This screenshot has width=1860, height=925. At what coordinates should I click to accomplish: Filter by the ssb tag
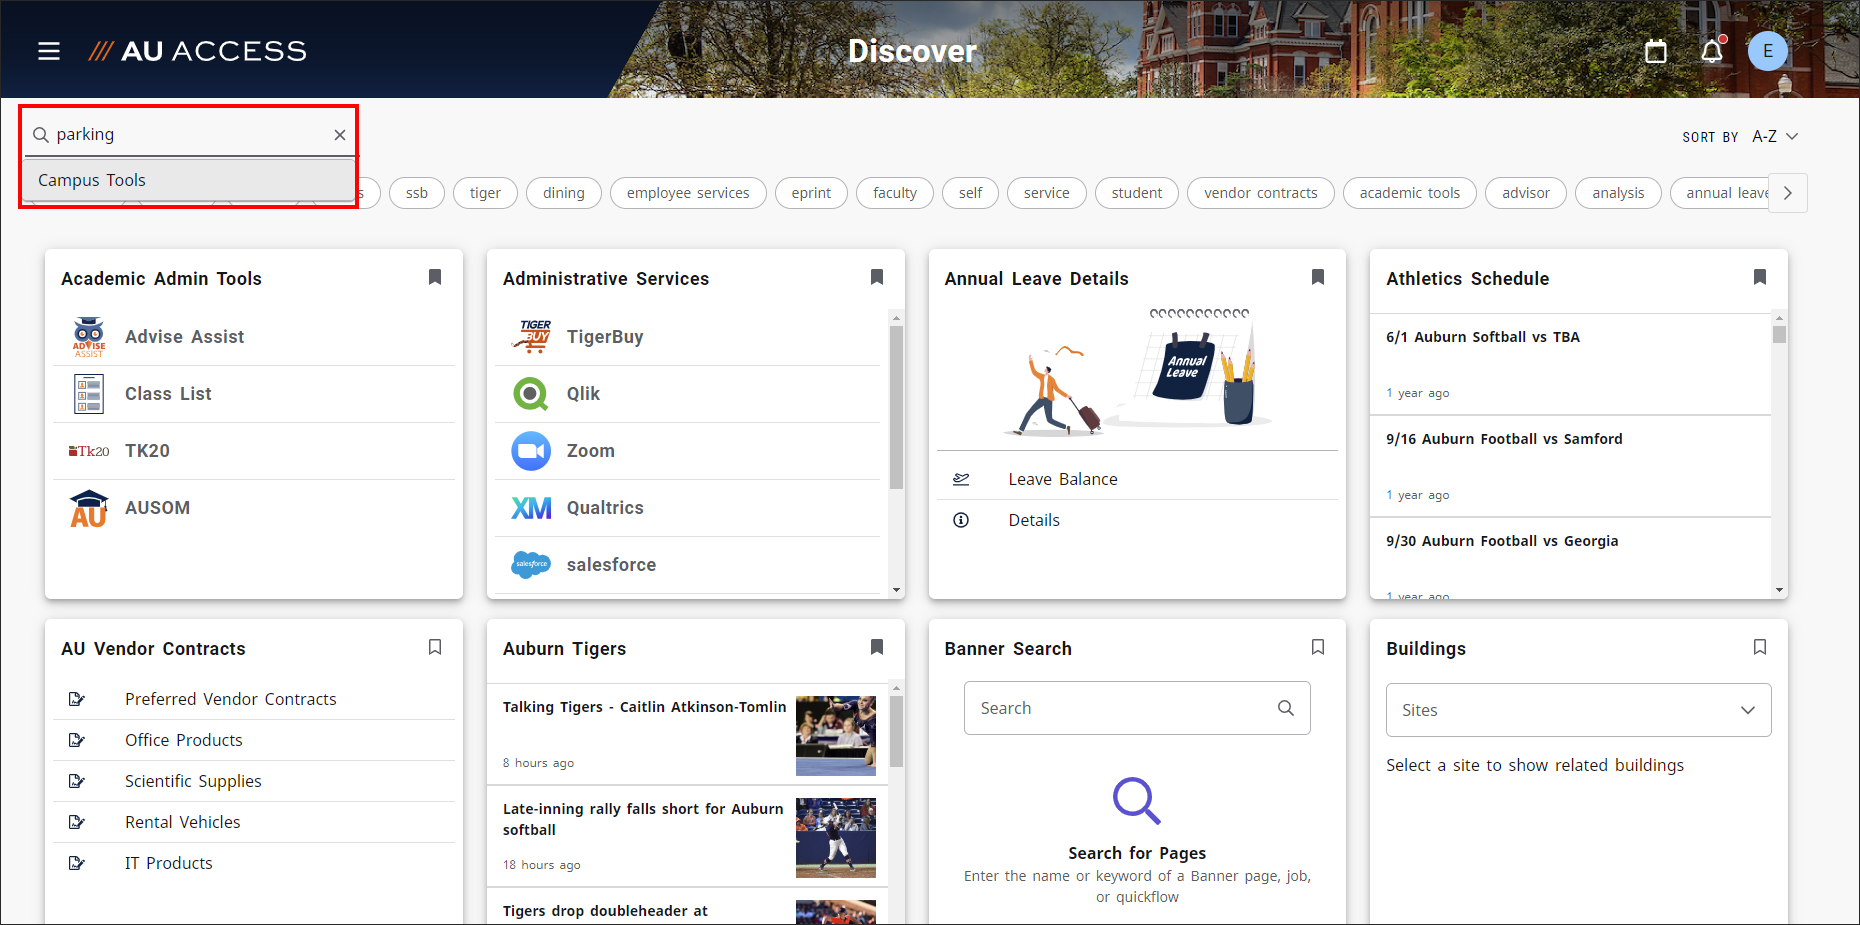417,193
